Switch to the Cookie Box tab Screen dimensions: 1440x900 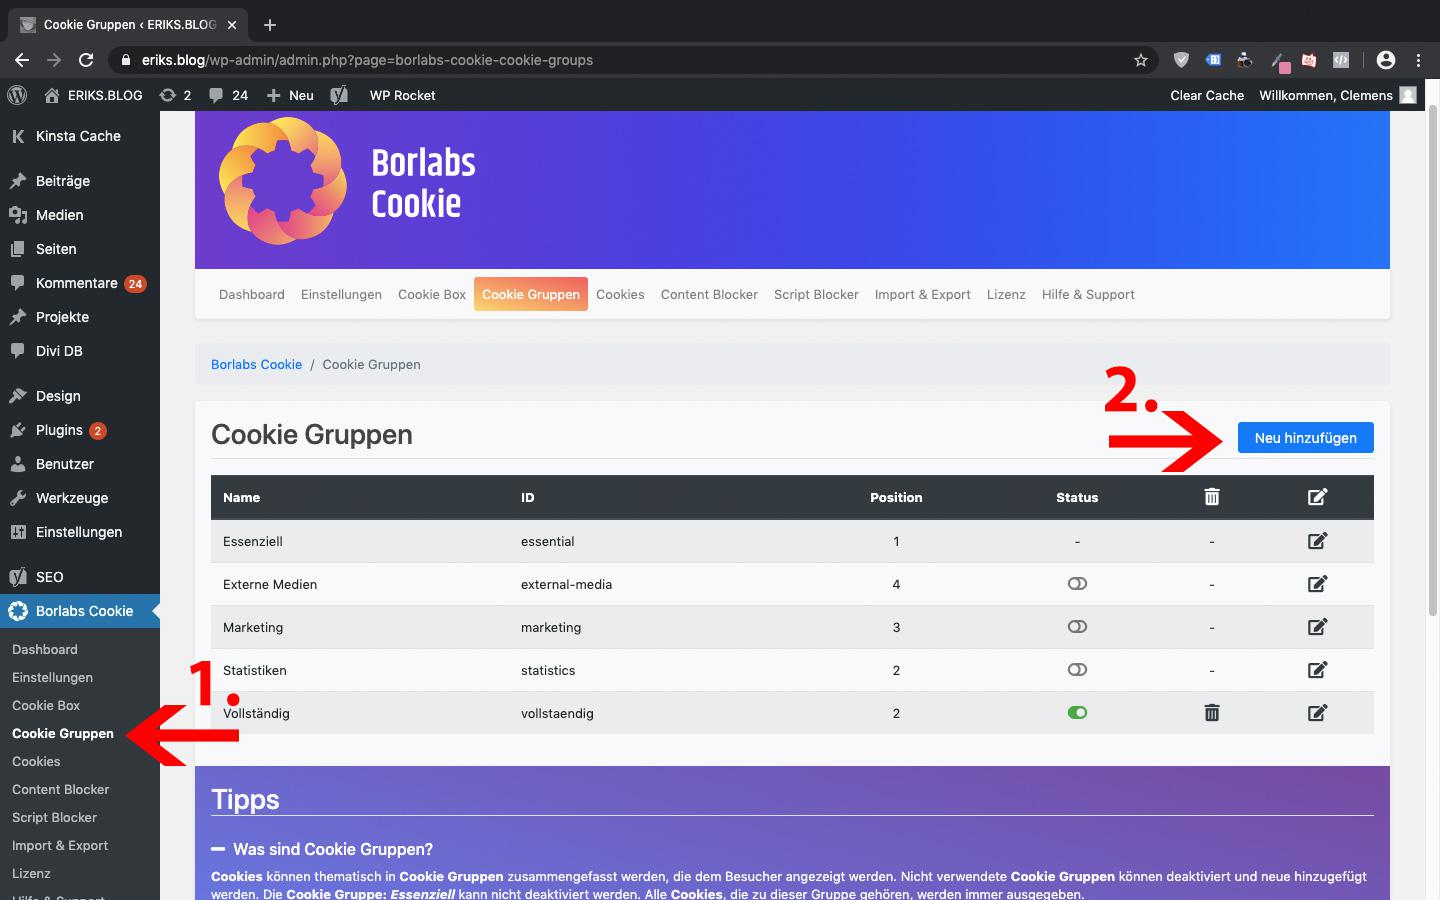click(x=432, y=294)
